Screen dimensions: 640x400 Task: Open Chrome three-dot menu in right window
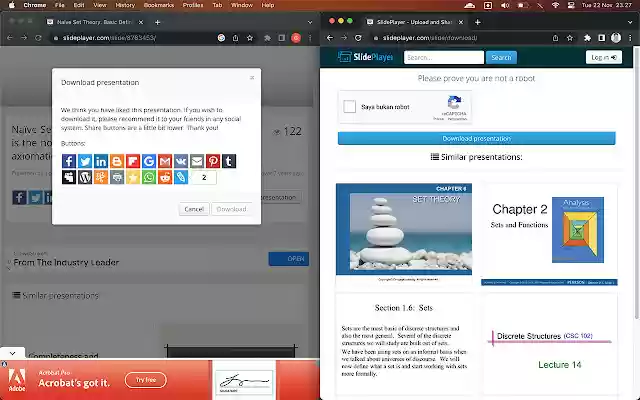(x=630, y=38)
